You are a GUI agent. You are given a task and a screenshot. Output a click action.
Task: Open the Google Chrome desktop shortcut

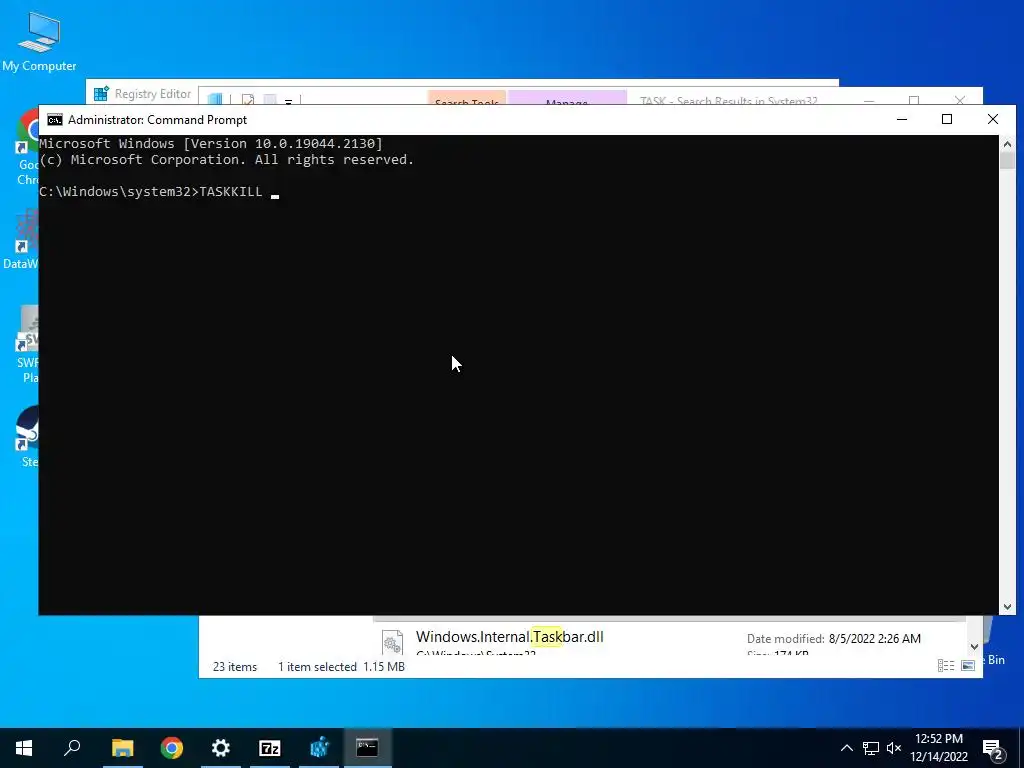coord(27,147)
